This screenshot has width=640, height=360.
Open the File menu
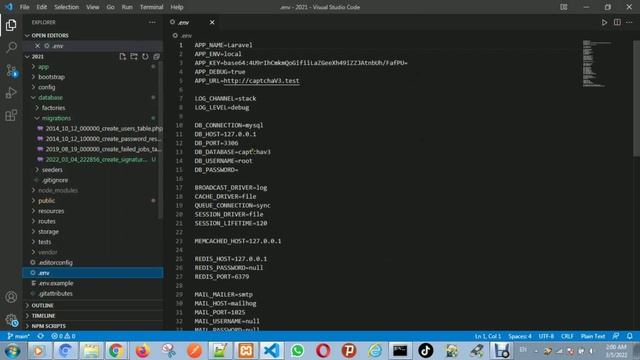(24, 7)
